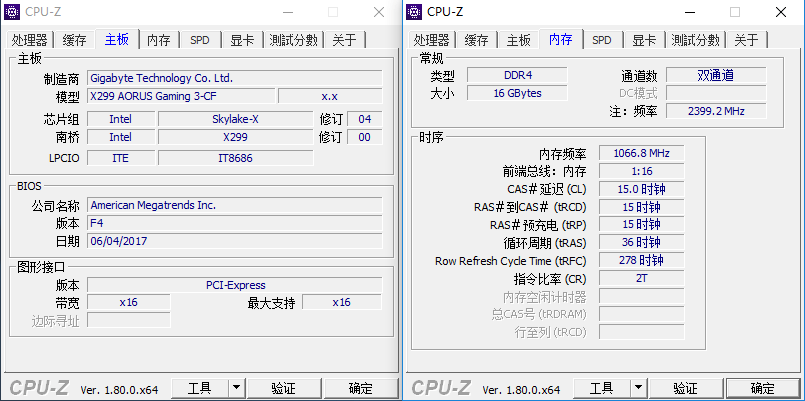Click the CPU-Z app icon in left window title bar
805x401 pixels.
(12, 12)
